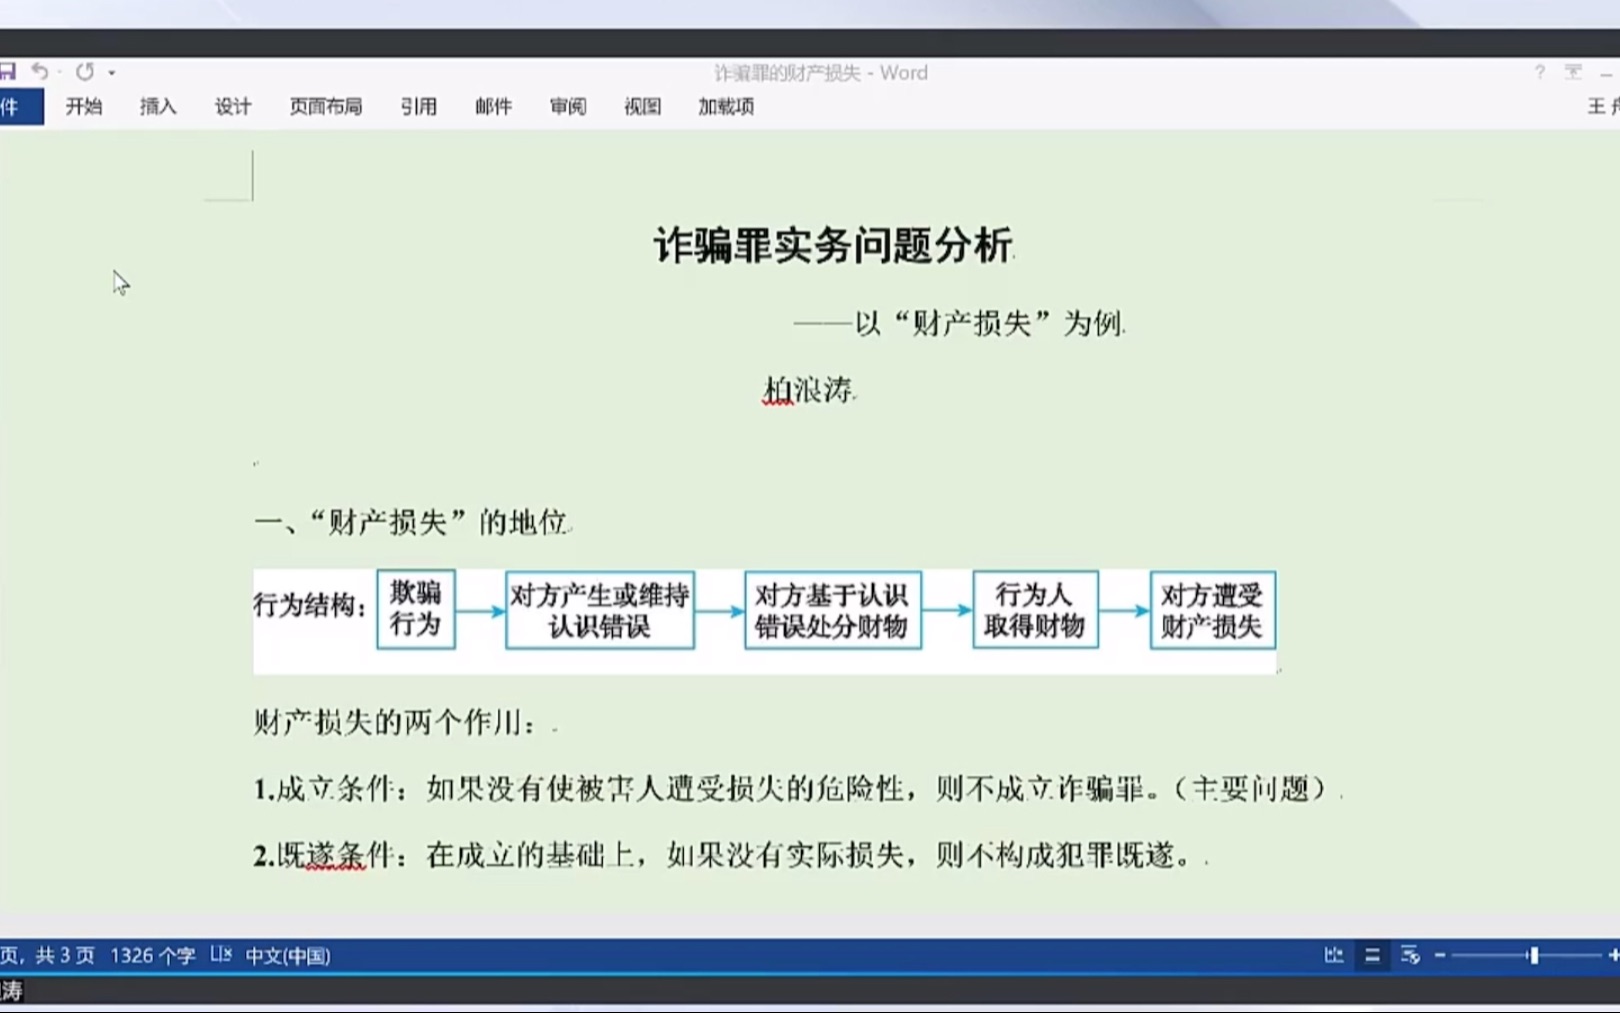1620x1013 pixels.
Task: Switch to the 开始 ribbon tab
Action: [84, 106]
